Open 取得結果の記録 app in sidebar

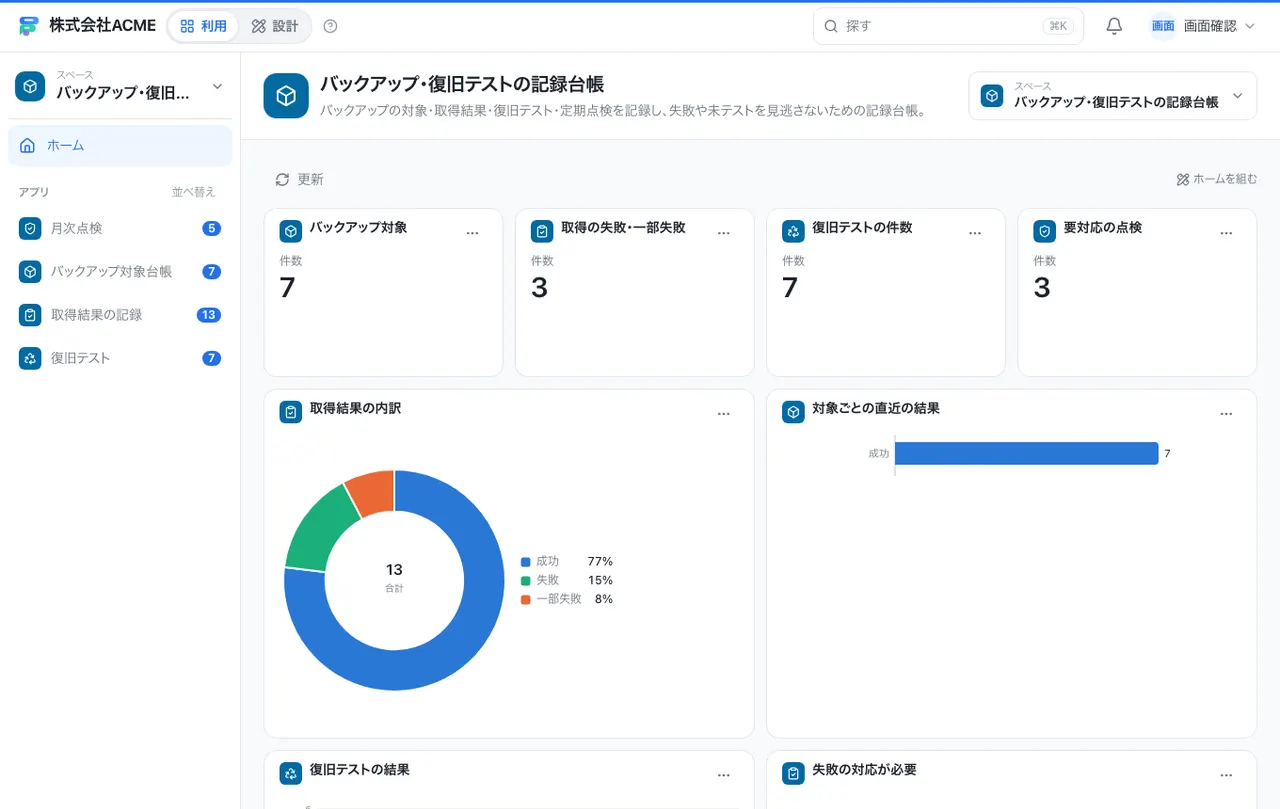pos(120,315)
